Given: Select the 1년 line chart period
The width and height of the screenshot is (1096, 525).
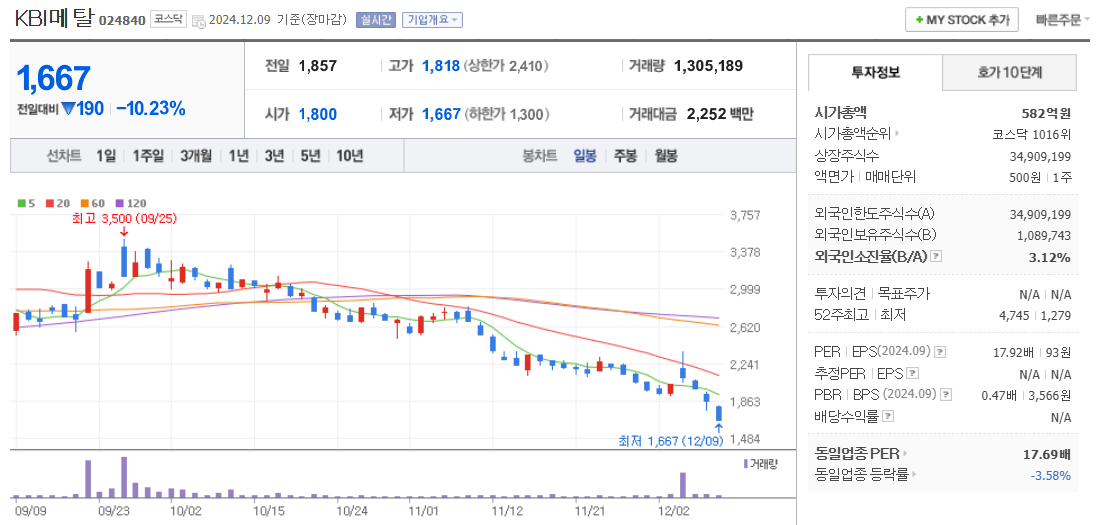Looking at the screenshot, I should tap(238, 156).
